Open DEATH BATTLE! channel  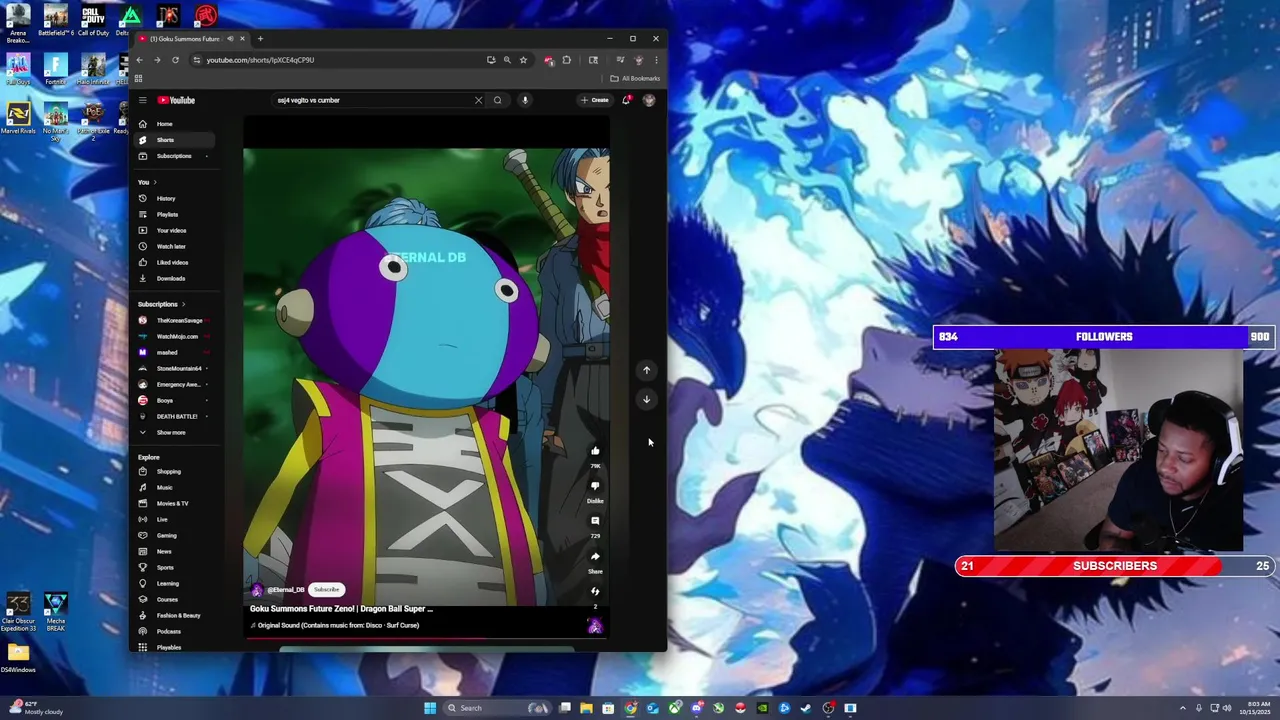coord(175,416)
